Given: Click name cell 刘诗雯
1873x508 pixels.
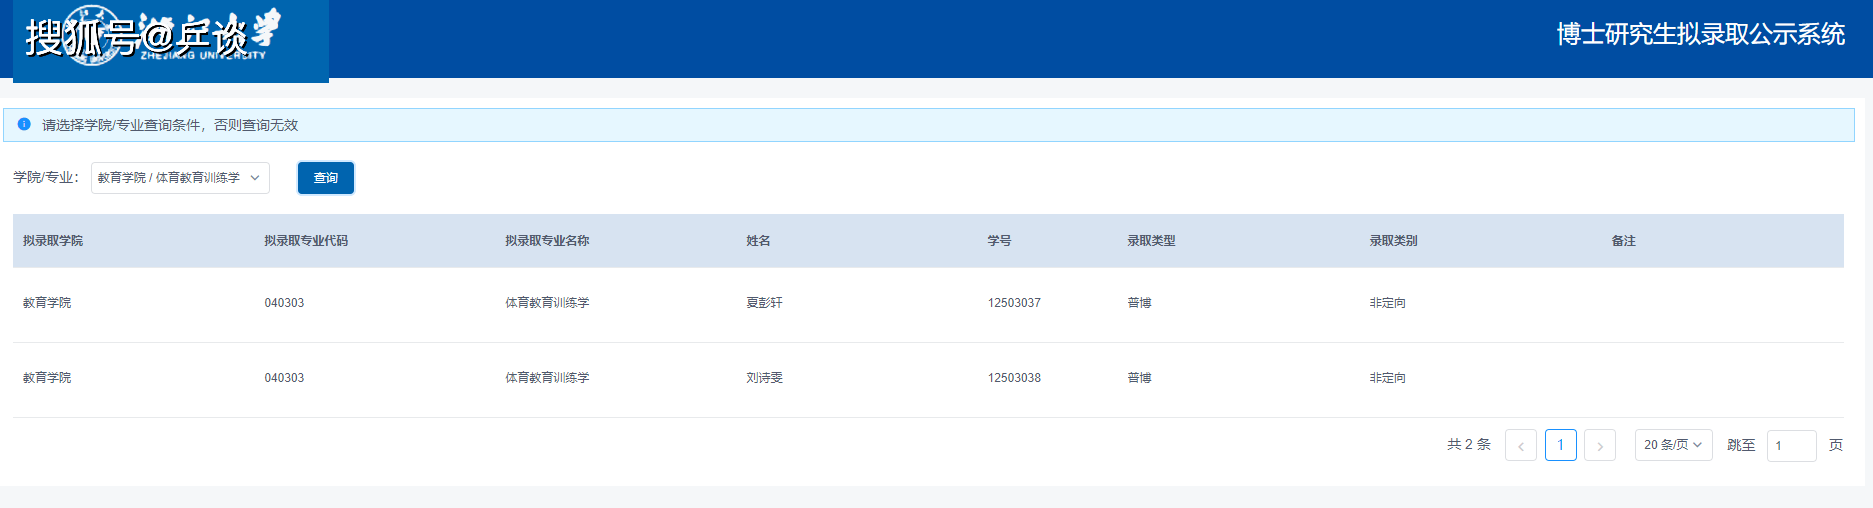Looking at the screenshot, I should [x=764, y=378].
